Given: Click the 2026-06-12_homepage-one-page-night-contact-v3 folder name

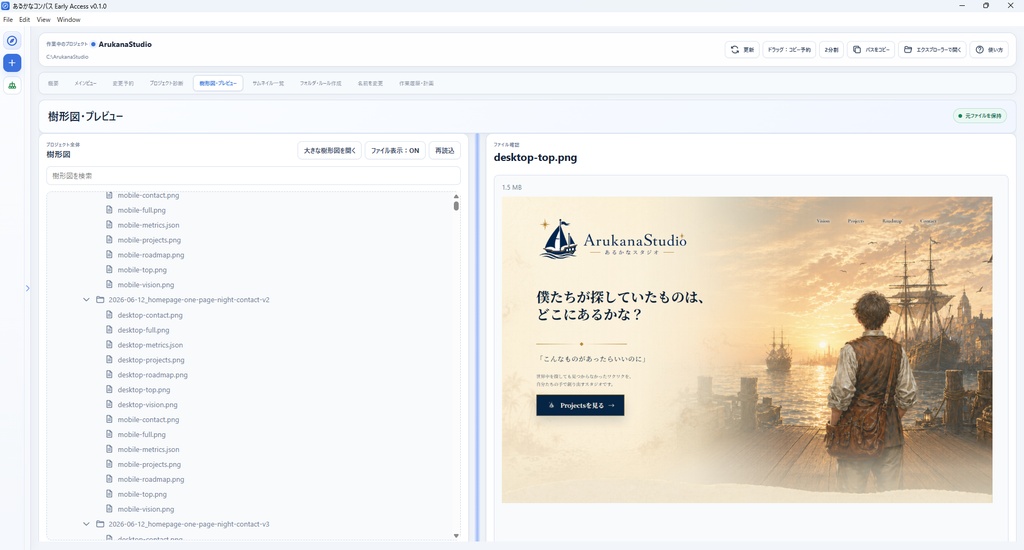Looking at the screenshot, I should (189, 524).
